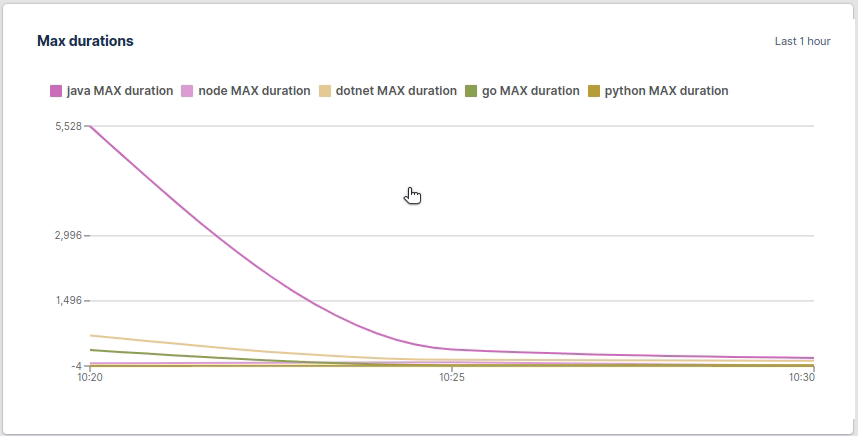Click the 5,528 y-axis label
Image resolution: width=858 pixels, height=436 pixels.
[x=68, y=126]
